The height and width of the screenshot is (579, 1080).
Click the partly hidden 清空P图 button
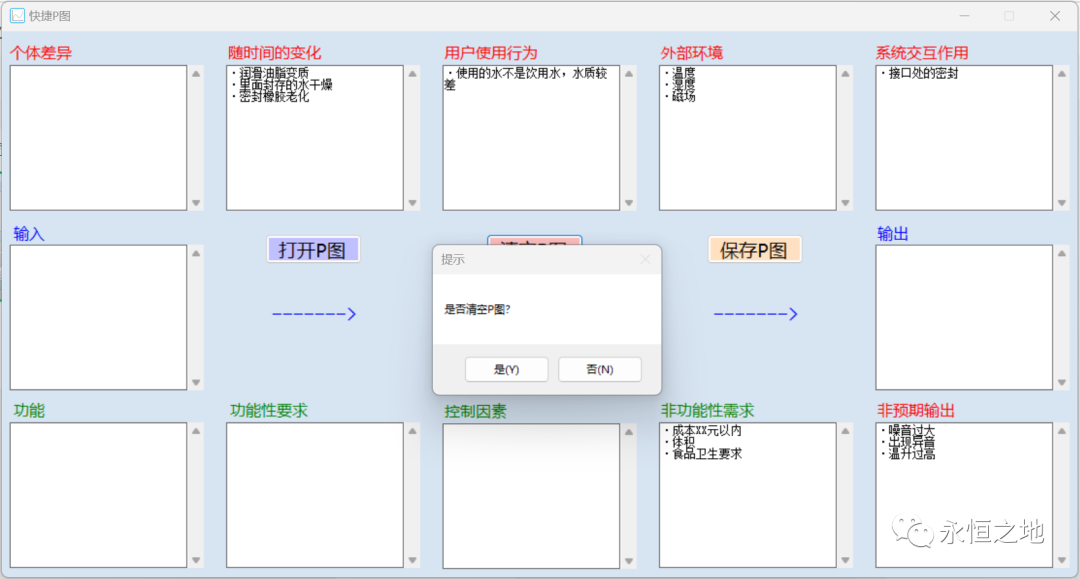534,240
